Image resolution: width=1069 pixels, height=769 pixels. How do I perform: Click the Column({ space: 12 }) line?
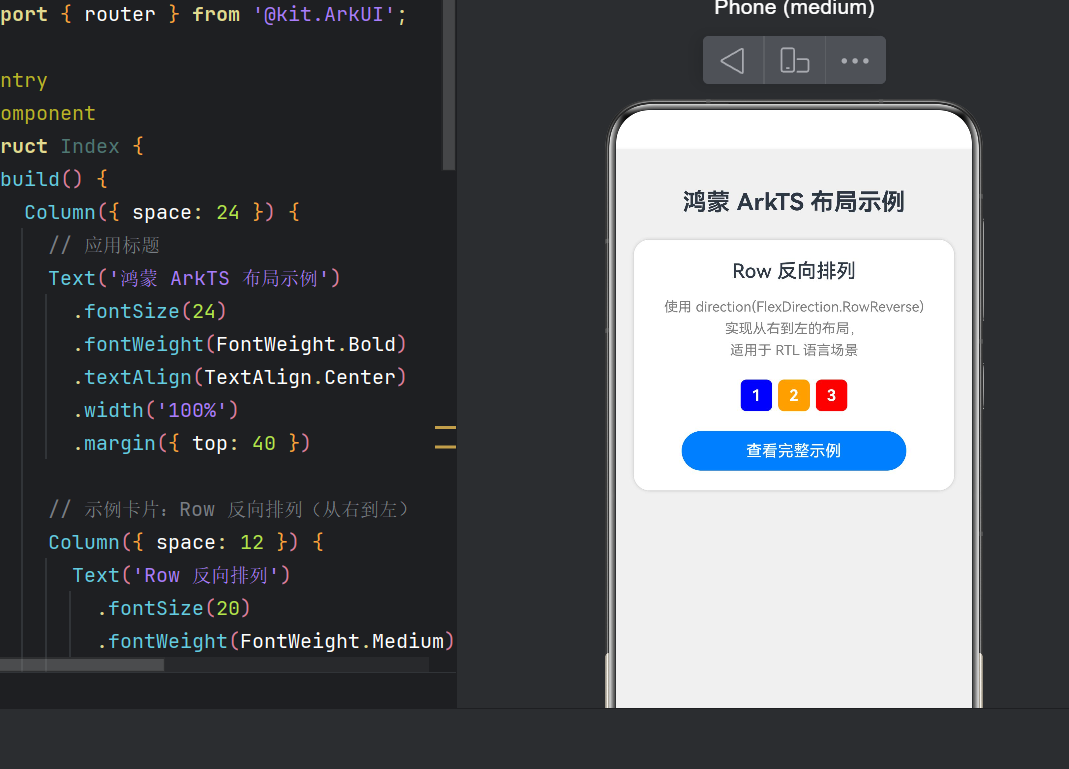click(x=186, y=542)
